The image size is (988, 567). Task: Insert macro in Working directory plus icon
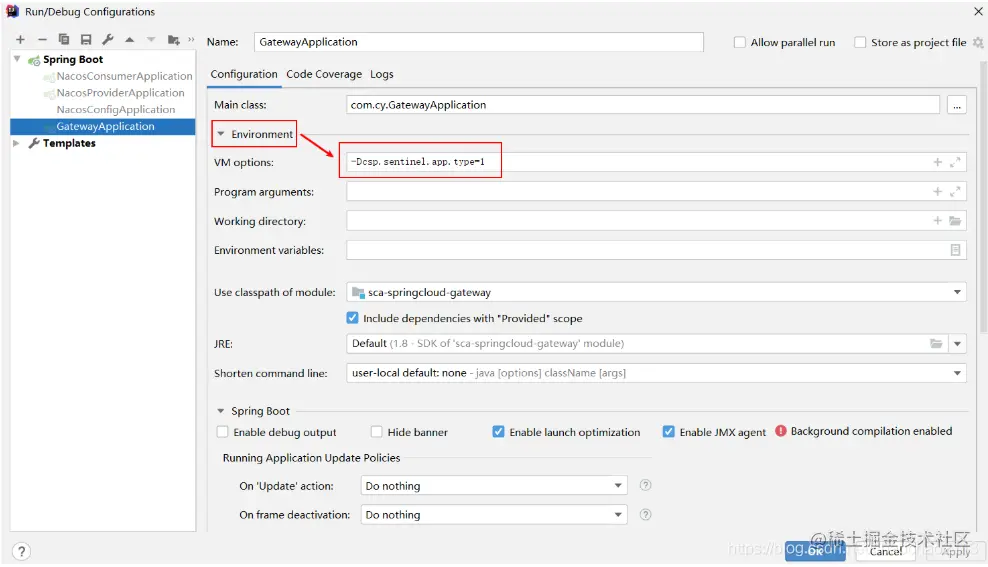938,220
